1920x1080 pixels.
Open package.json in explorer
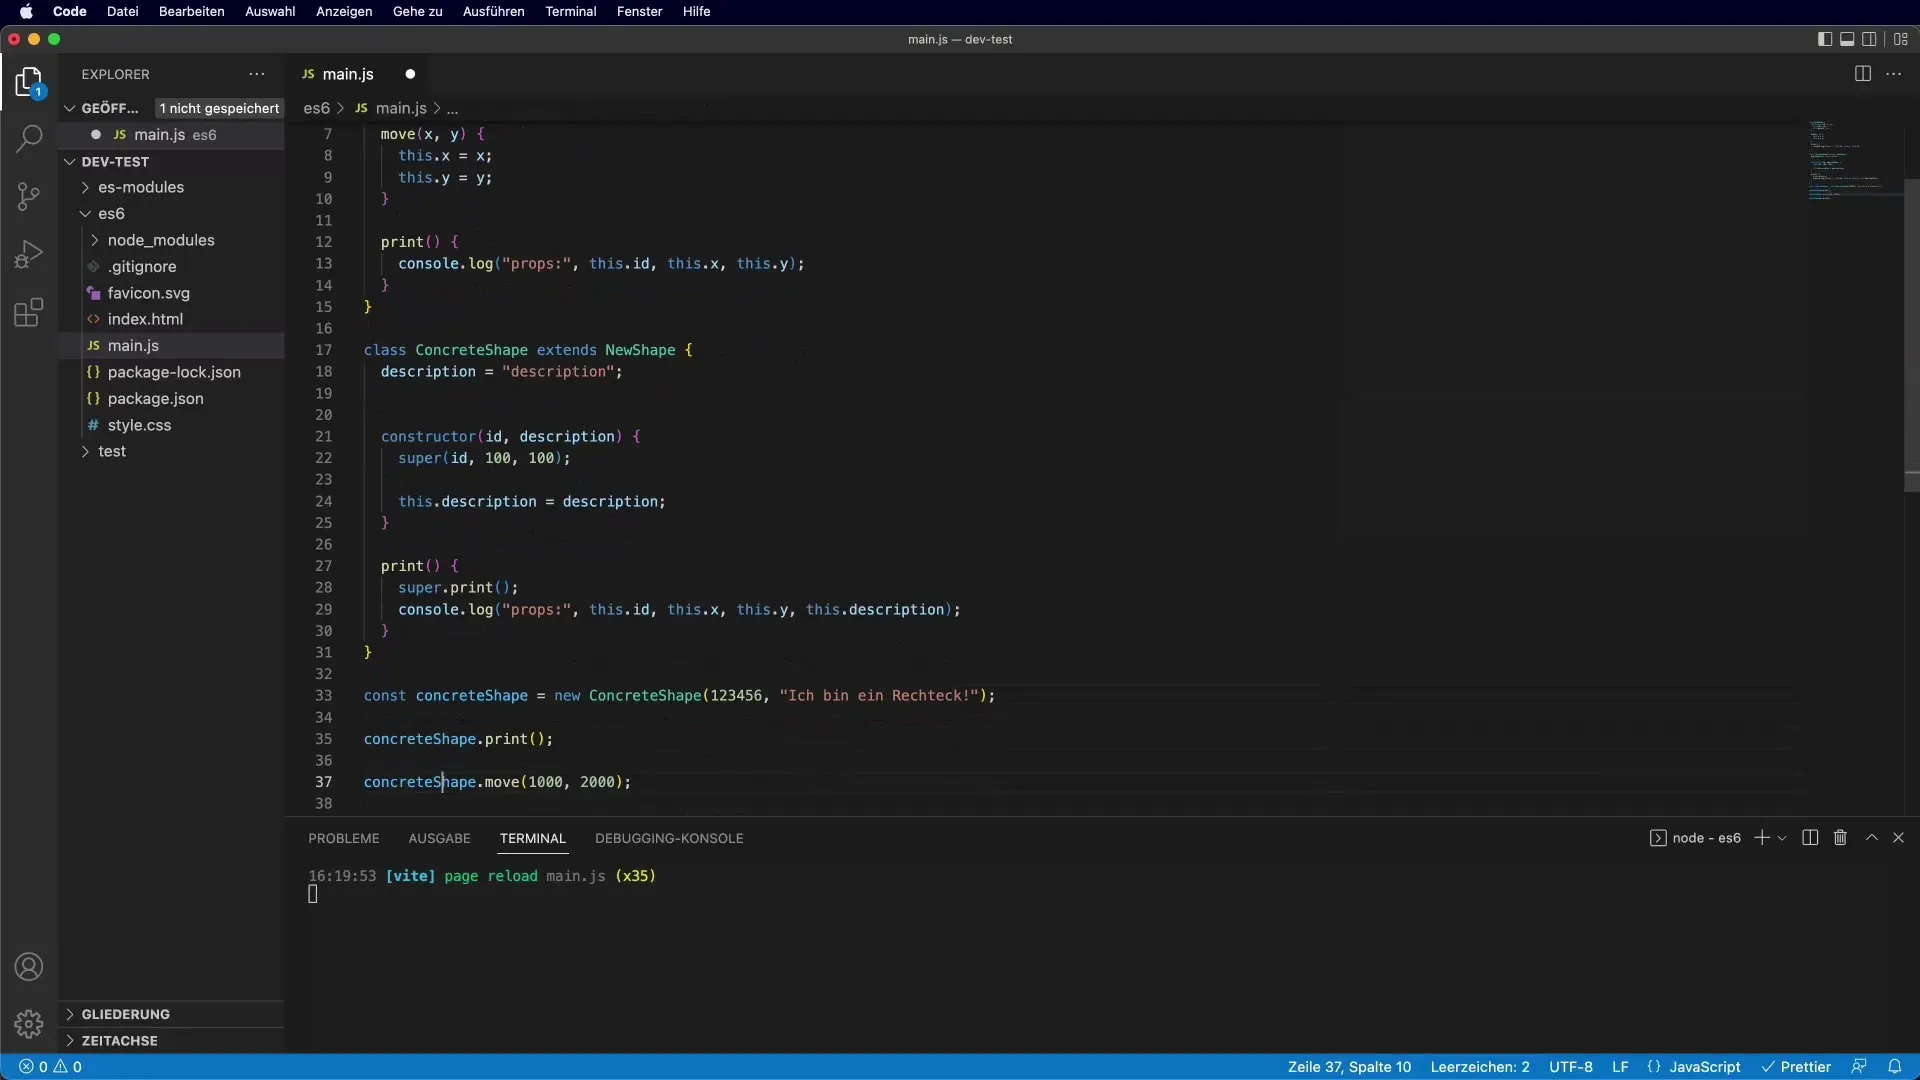coord(171,398)
